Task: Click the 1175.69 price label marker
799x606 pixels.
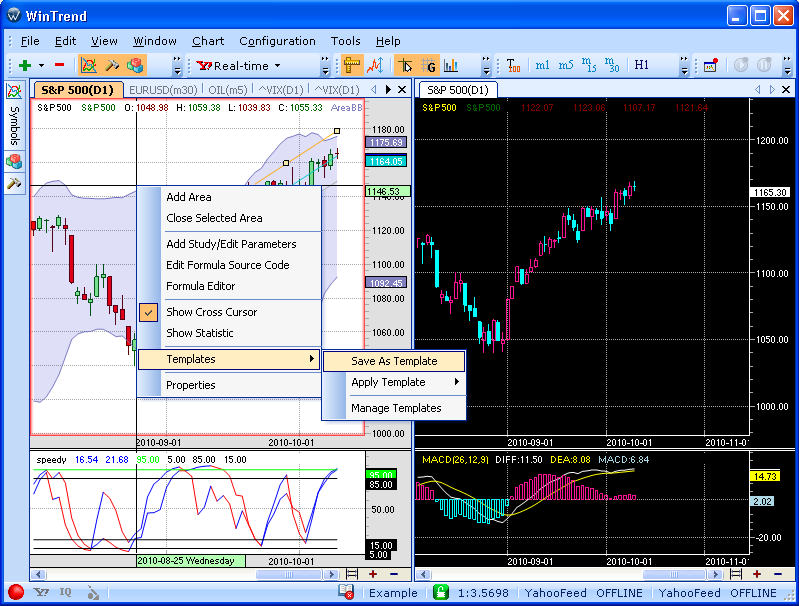Action: pos(386,143)
